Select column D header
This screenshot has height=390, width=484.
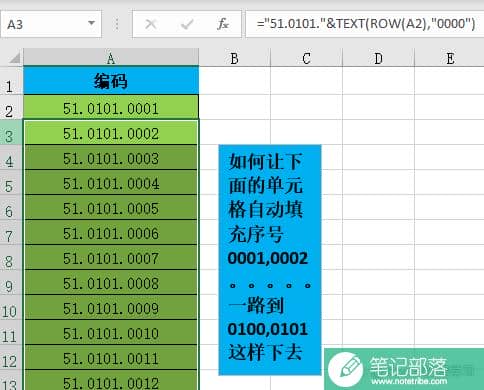[x=378, y=58]
